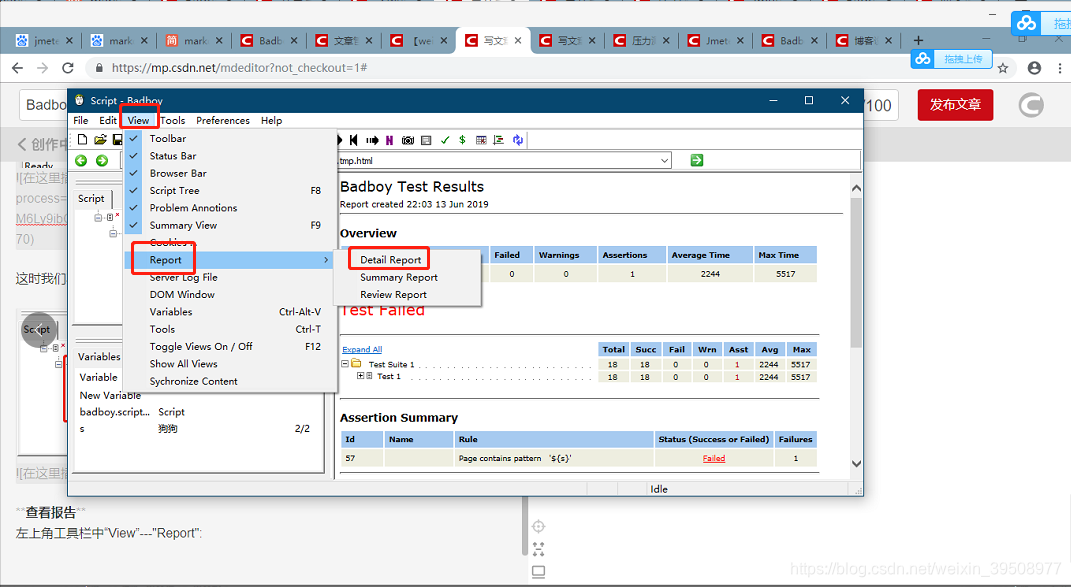Open the URL combo box dropdown arrow
This screenshot has height=587, width=1071.
pos(664,161)
